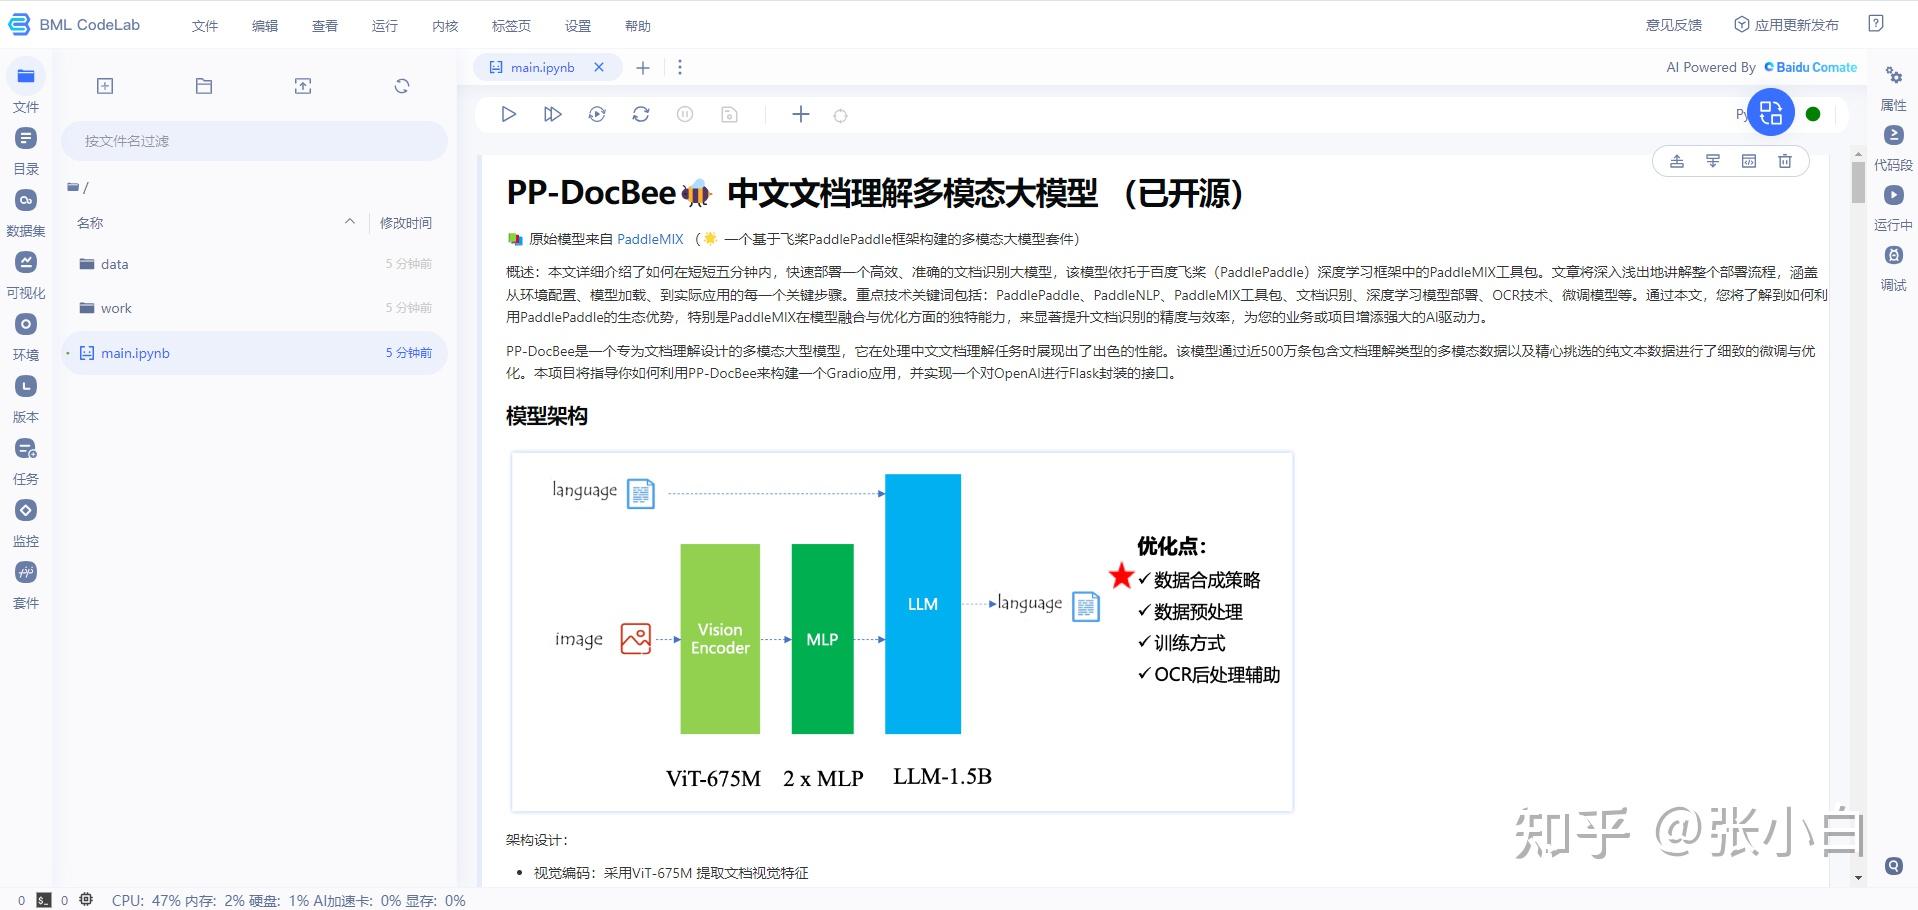Expand the more options menu next to main.ipynb tab

681,67
